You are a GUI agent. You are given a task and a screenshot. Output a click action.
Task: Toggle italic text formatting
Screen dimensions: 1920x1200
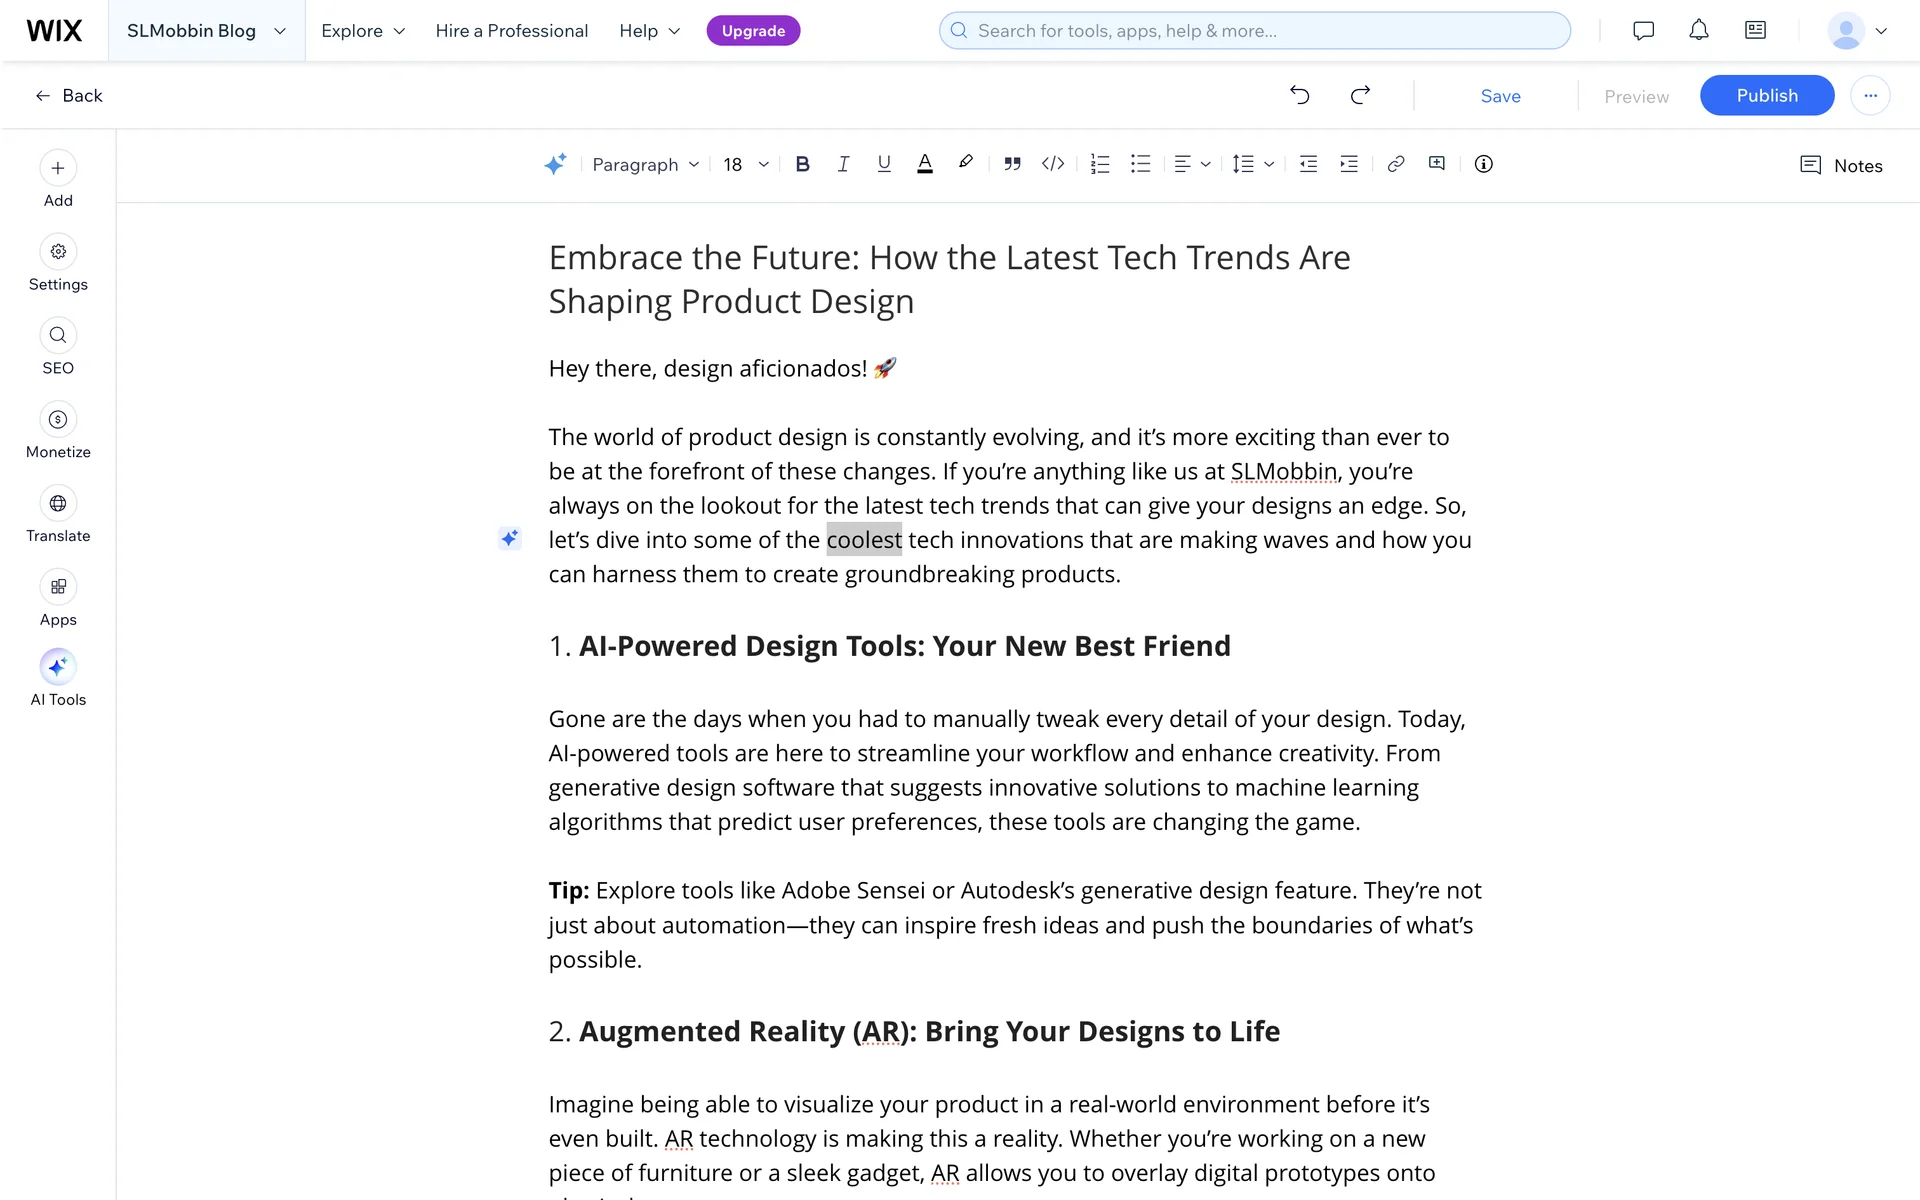tap(843, 164)
